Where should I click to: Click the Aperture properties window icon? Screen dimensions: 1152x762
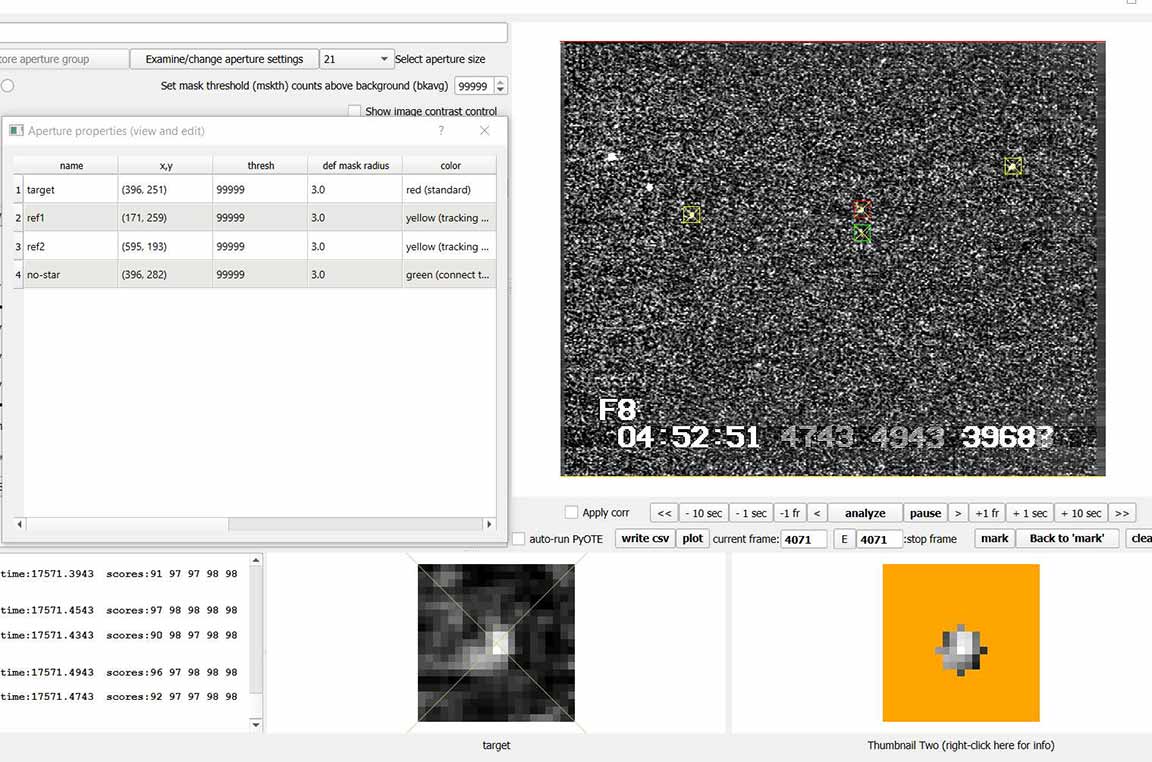16,130
